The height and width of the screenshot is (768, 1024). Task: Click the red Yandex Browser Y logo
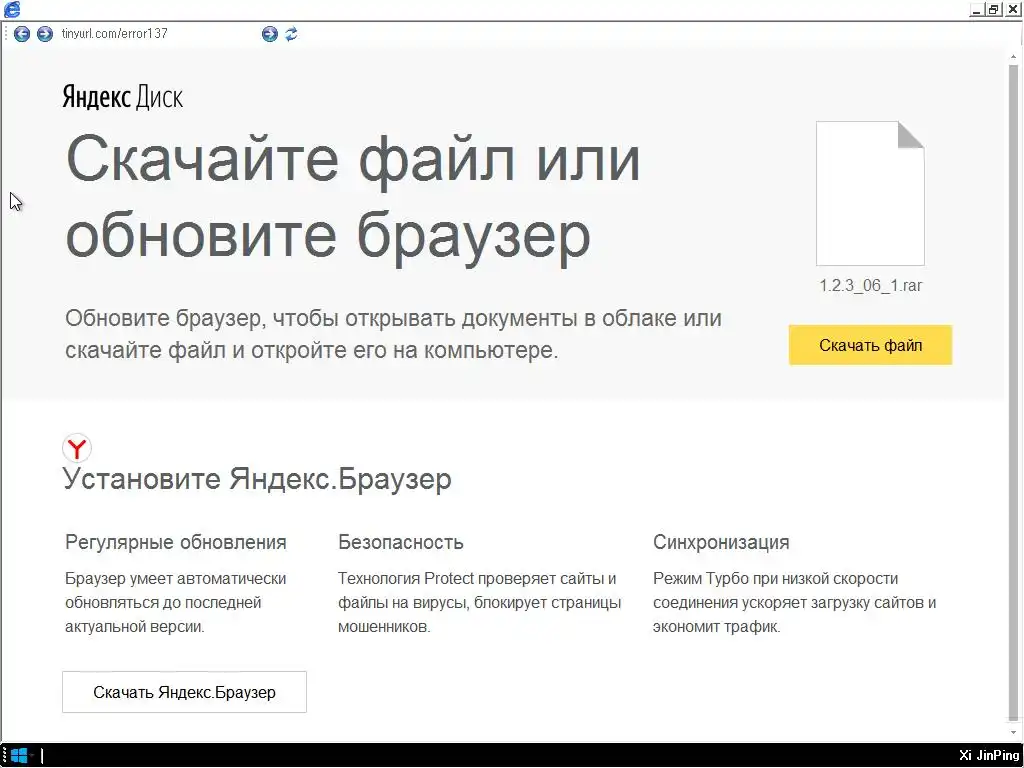(77, 449)
